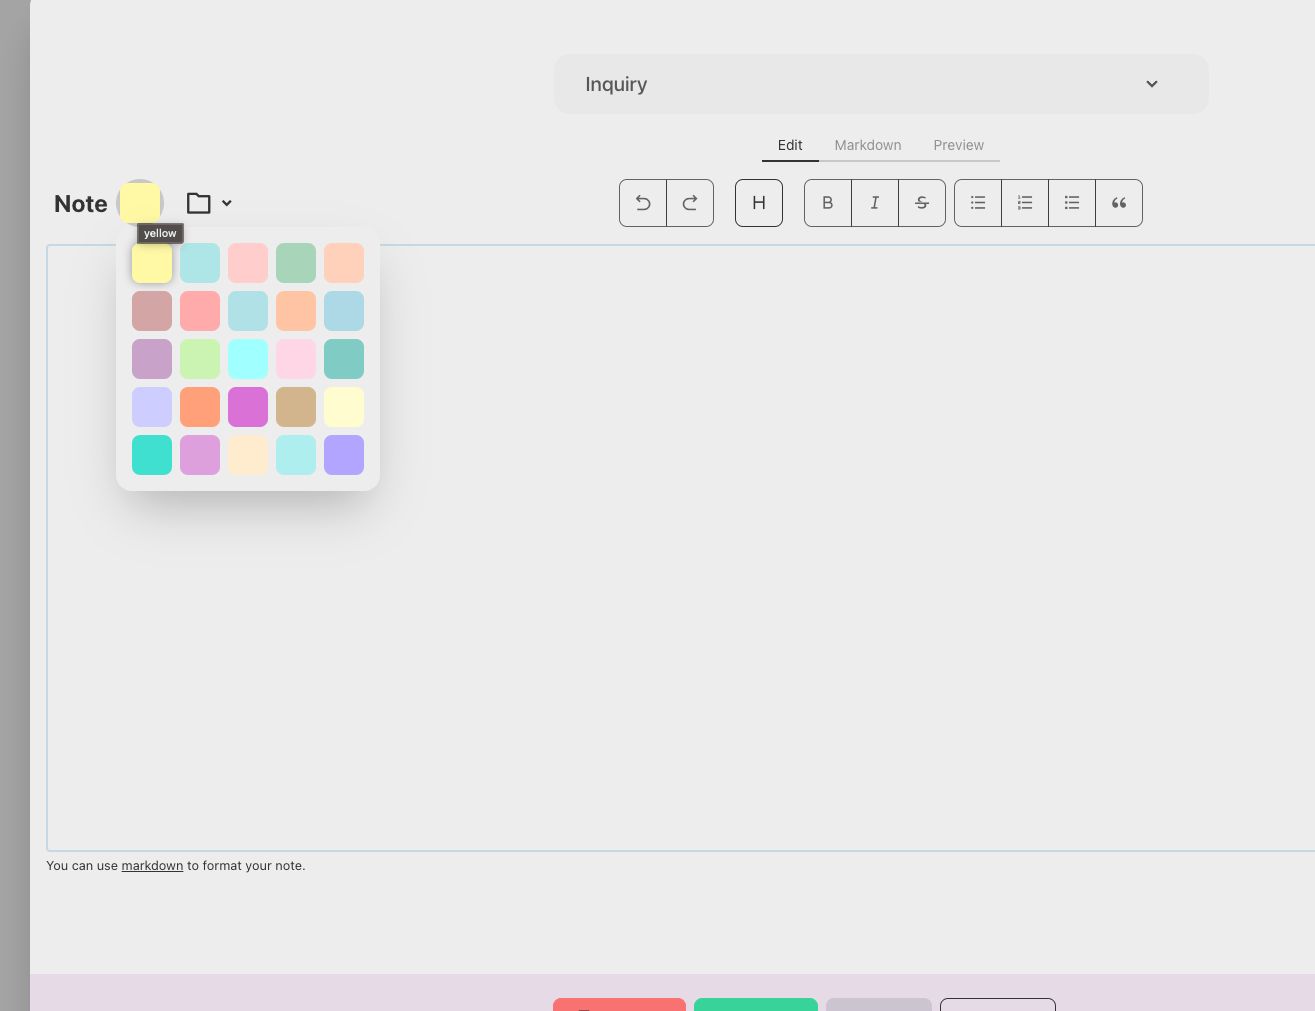Click the Redo icon in the toolbar
This screenshot has width=1315, height=1011.
click(x=690, y=202)
